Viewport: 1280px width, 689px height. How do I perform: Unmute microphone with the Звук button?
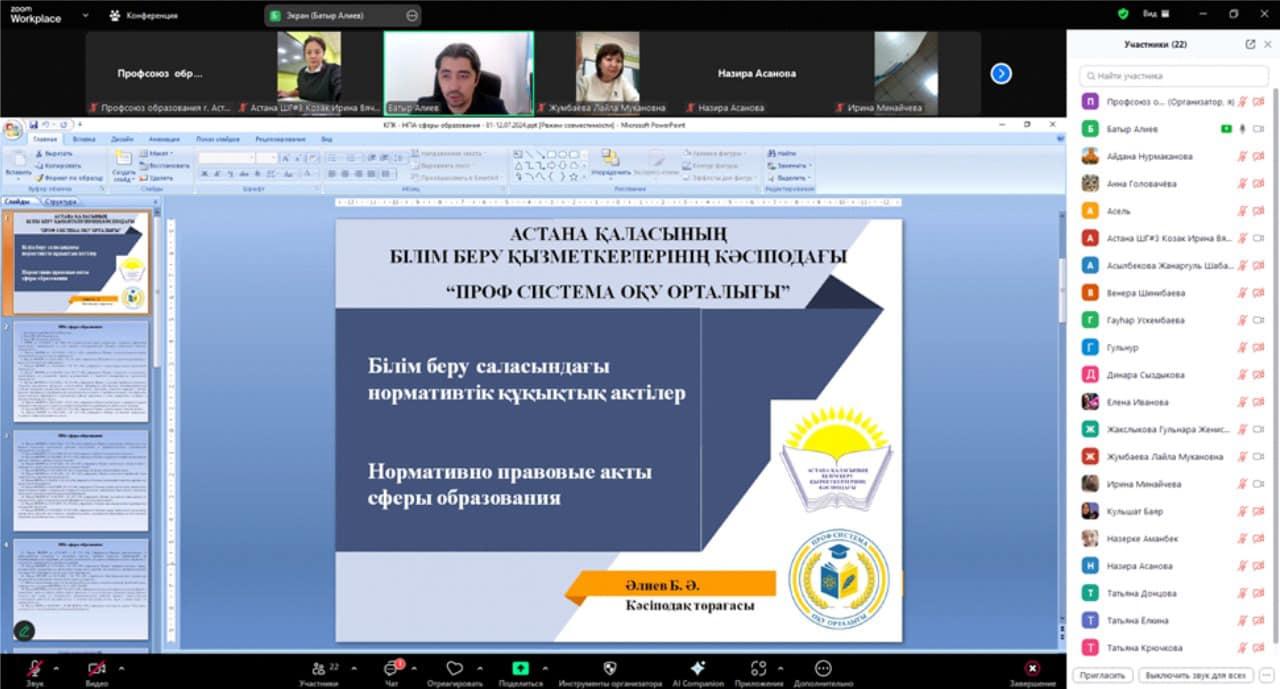35,669
